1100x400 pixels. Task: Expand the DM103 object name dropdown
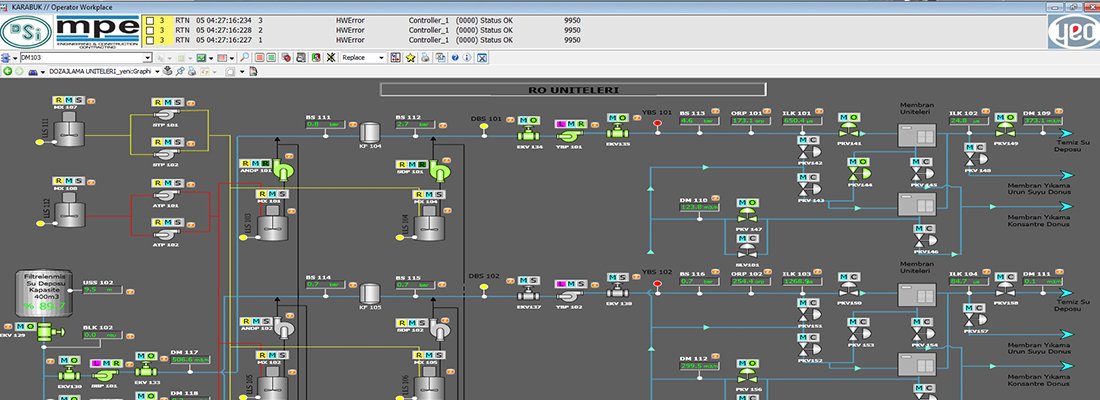click(148, 58)
